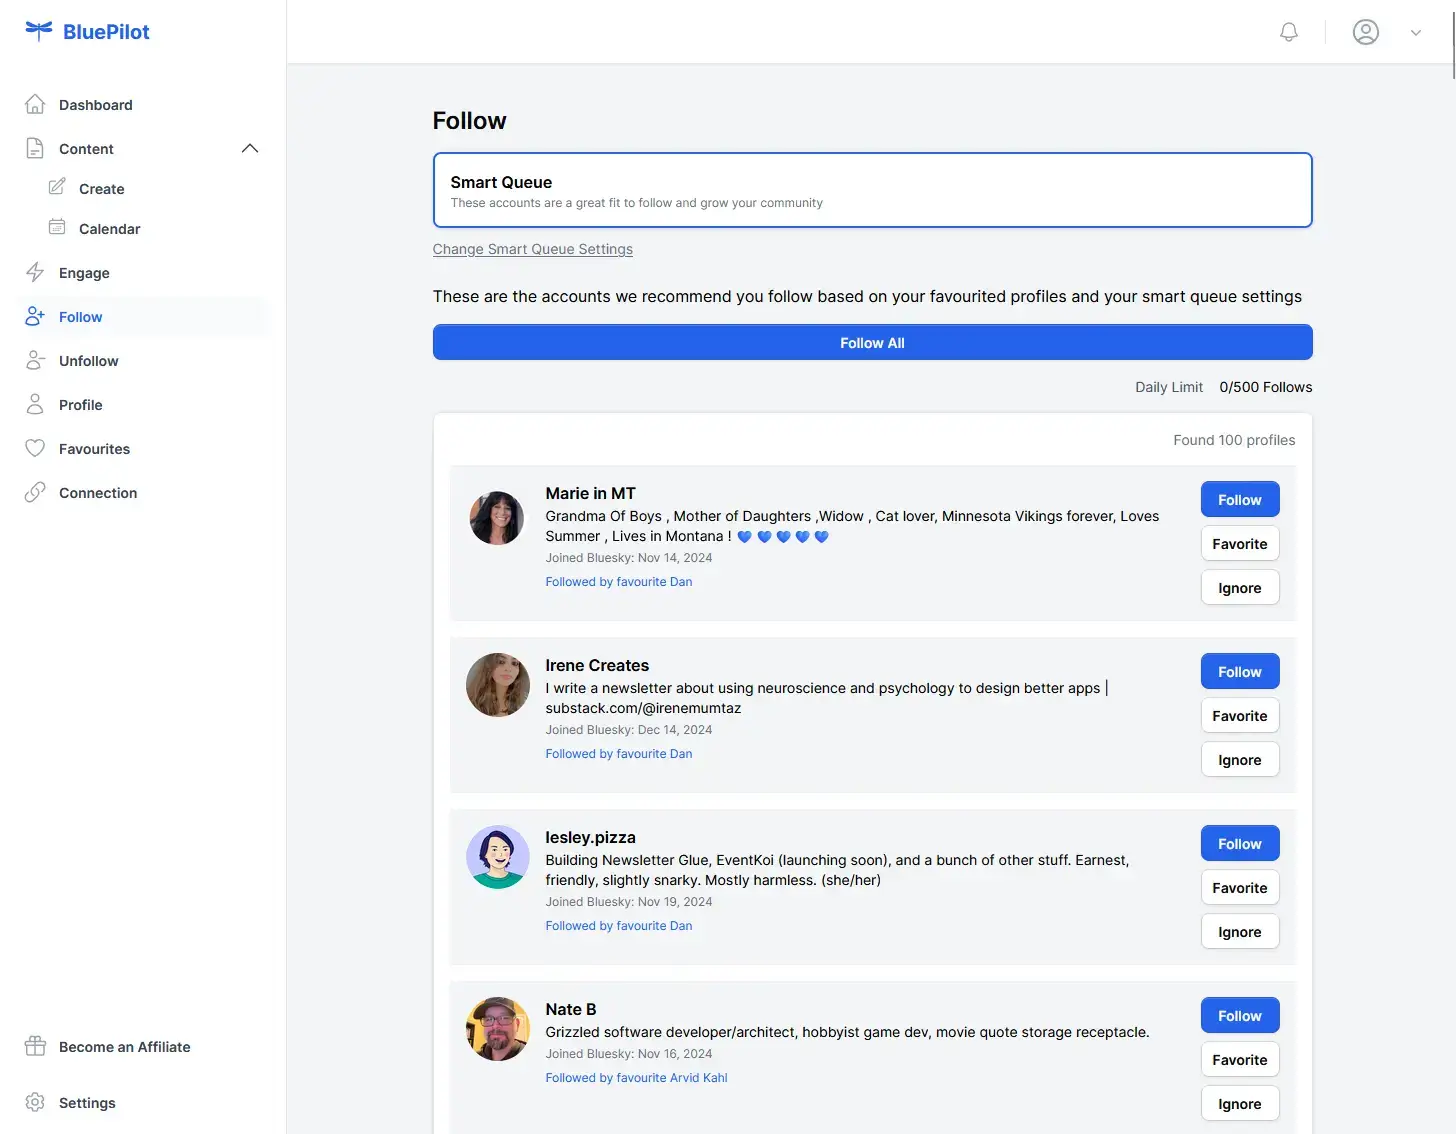Switch to the Profile sidebar section

34,404
